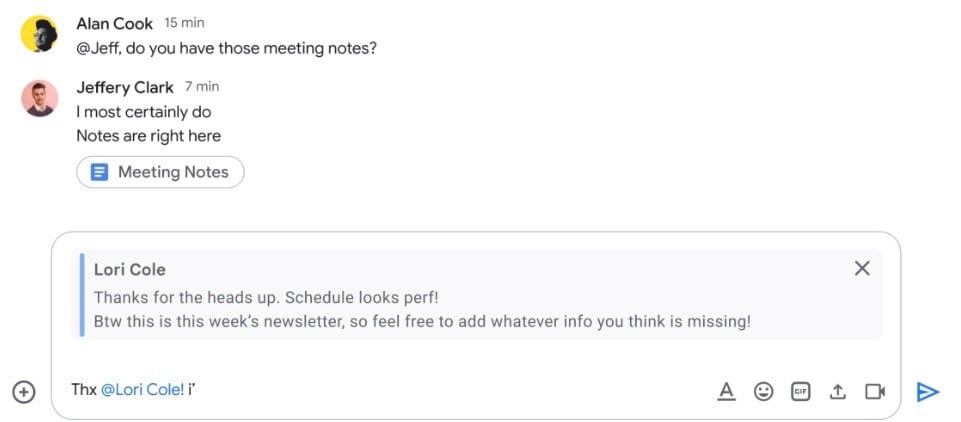Open the GIF selector

tap(800, 391)
